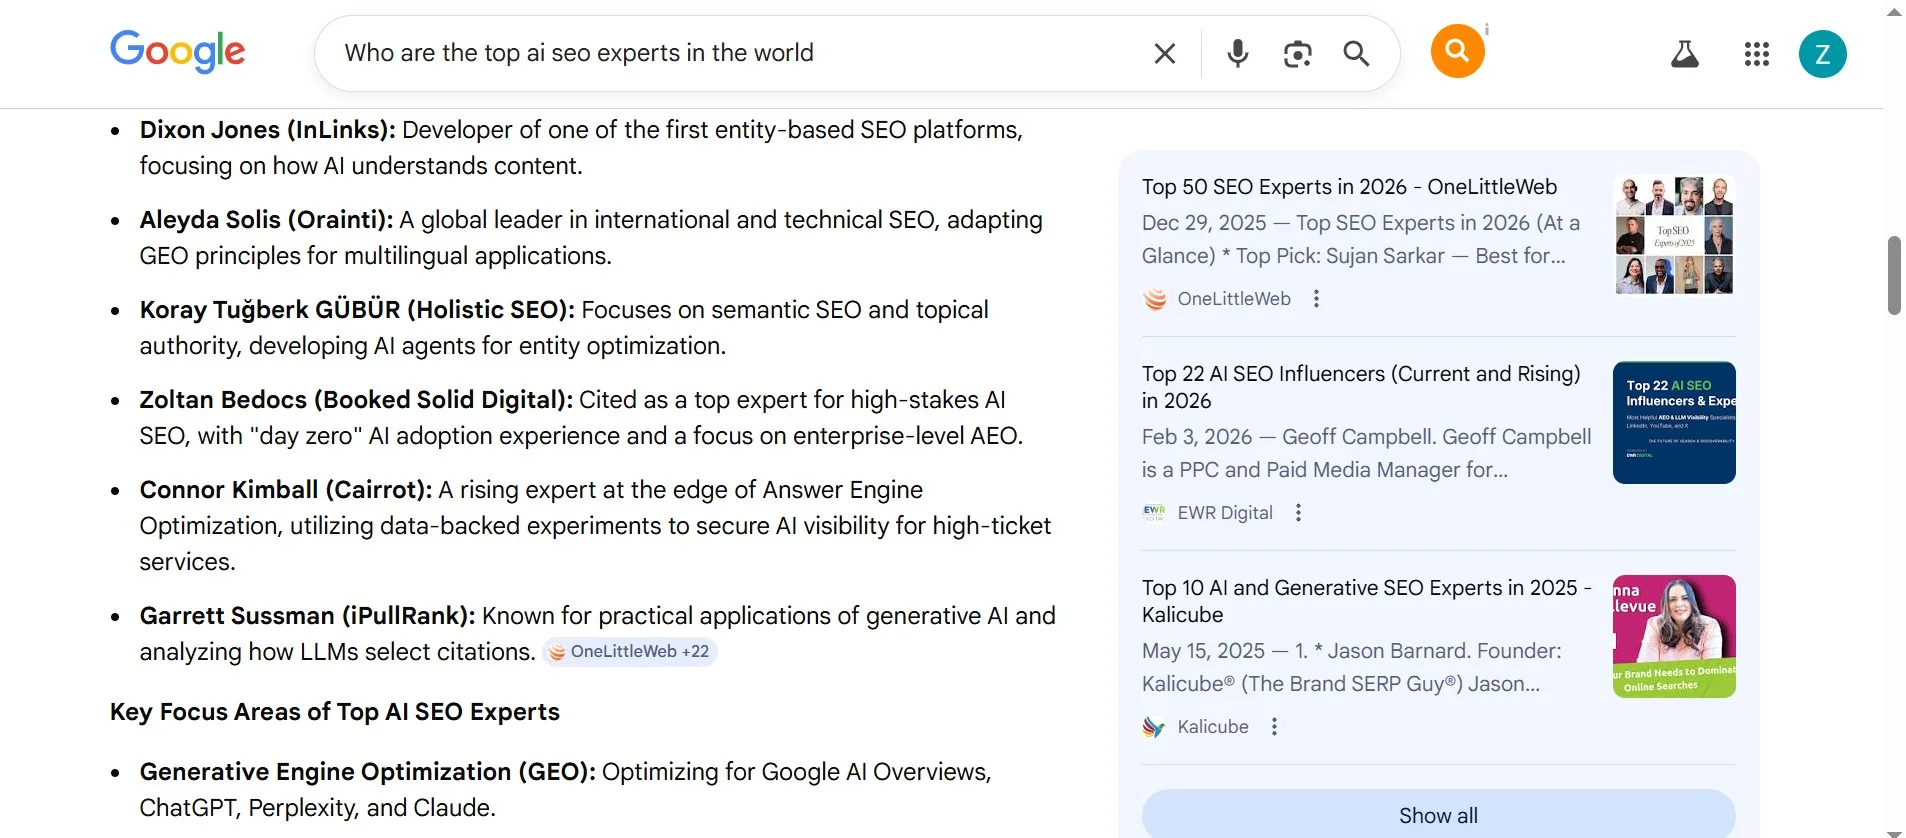Open the Top SEO experts thumbnail
Image resolution: width=1906 pixels, height=838 pixels.
tap(1674, 235)
